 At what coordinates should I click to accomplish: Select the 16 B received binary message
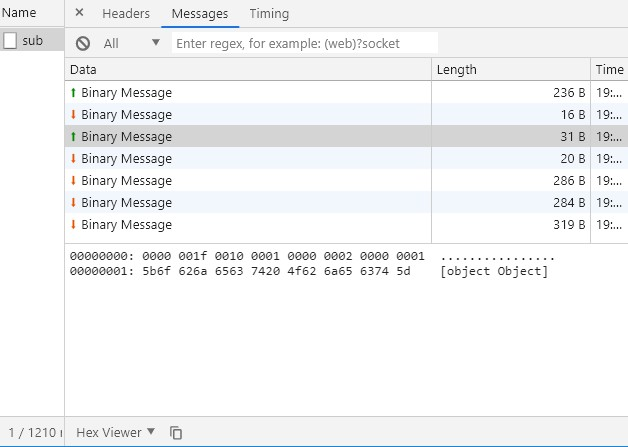tap(126, 115)
